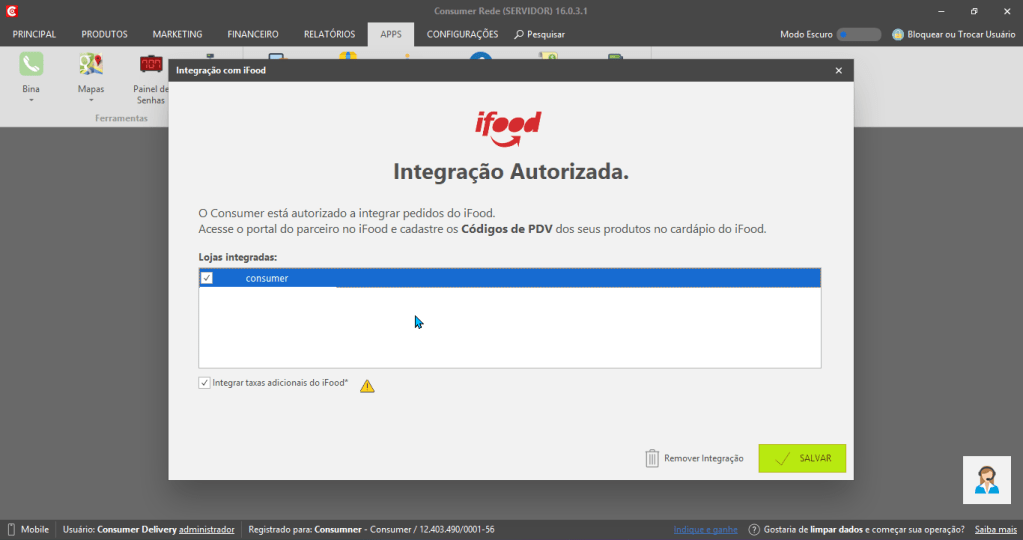This screenshot has height=540, width=1023.
Task: Restore down the Consumer Rede window
Action: 974,11
